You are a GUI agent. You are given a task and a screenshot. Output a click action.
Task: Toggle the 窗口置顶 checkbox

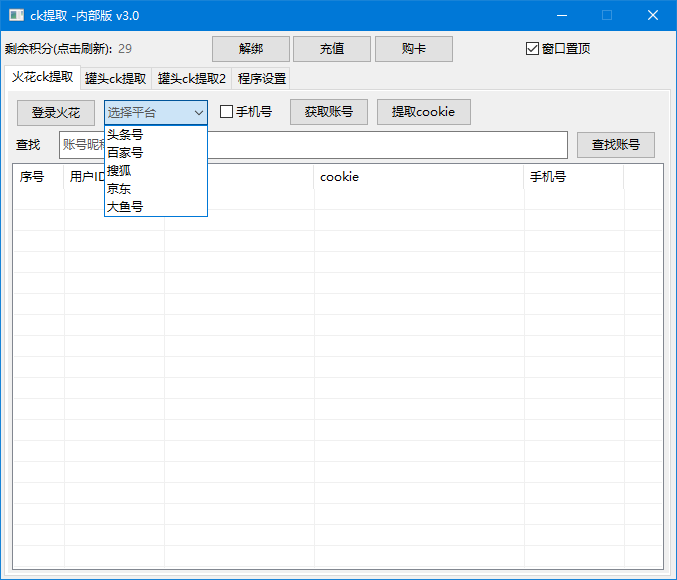(532, 49)
